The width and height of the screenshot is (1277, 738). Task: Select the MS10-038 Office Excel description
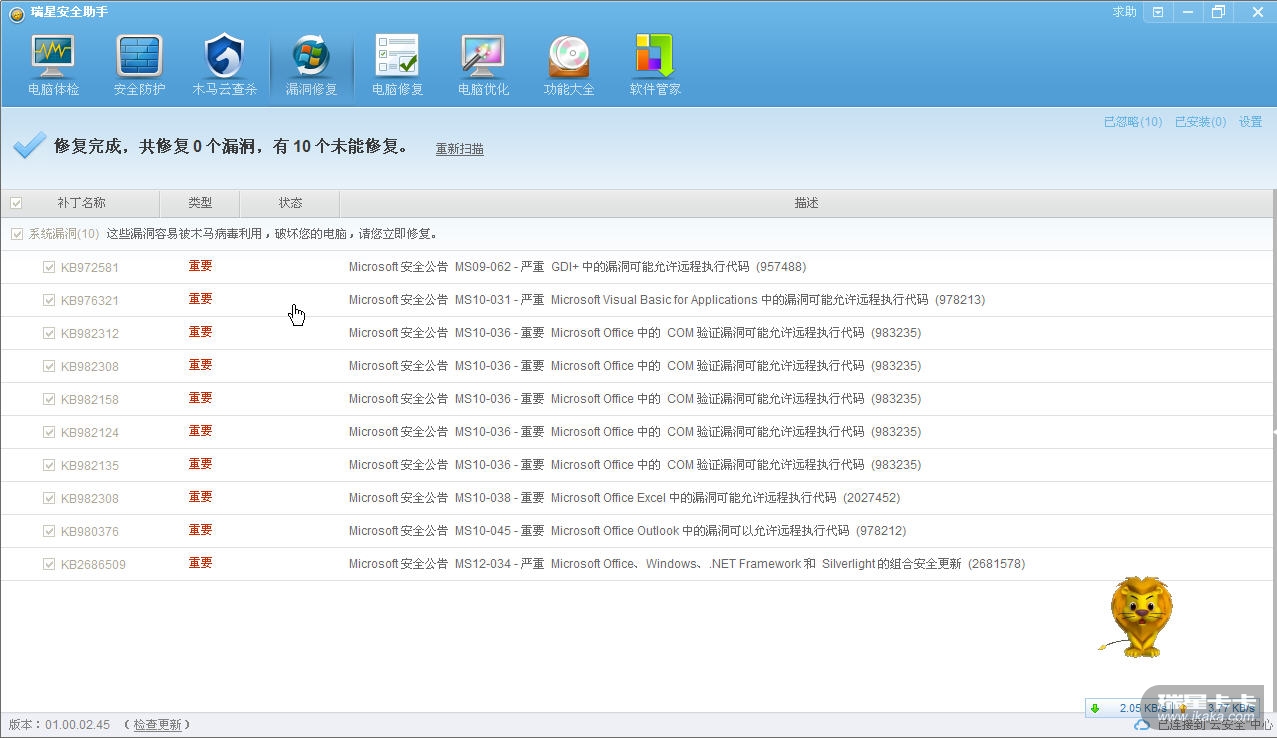(624, 498)
